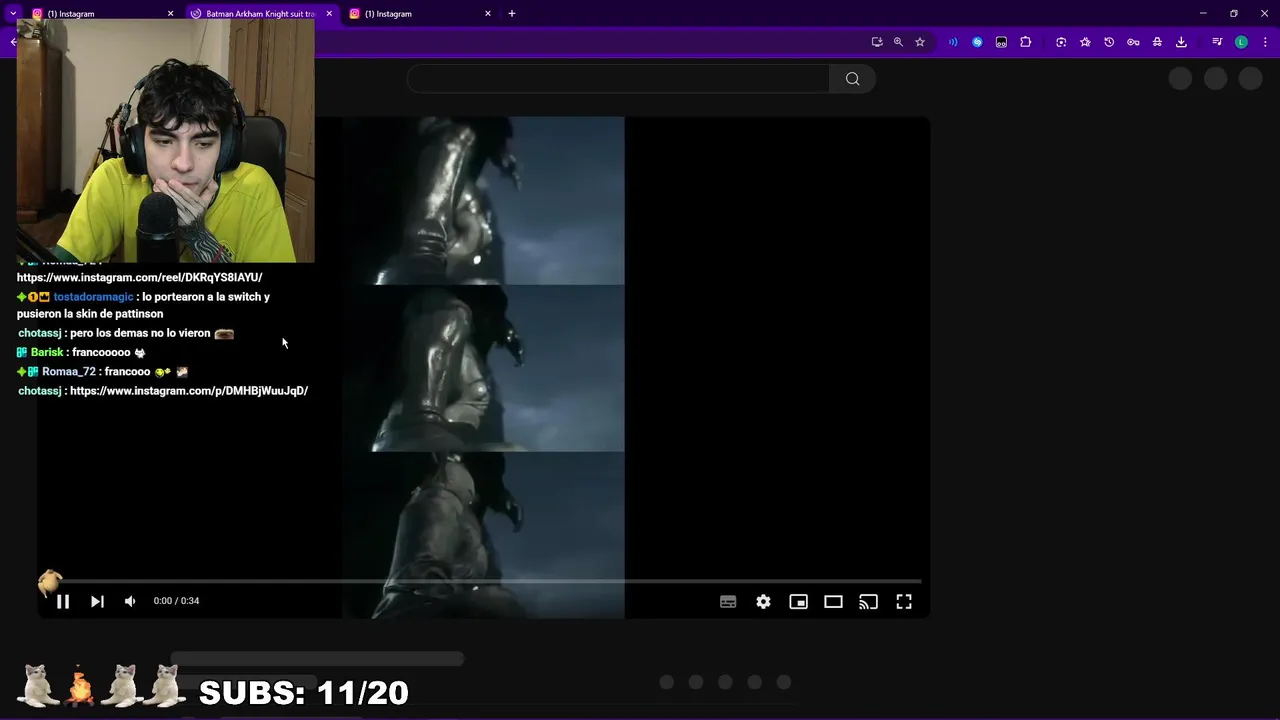The width and height of the screenshot is (1280, 720).
Task: Open the browsing history icon
Action: point(1109,42)
